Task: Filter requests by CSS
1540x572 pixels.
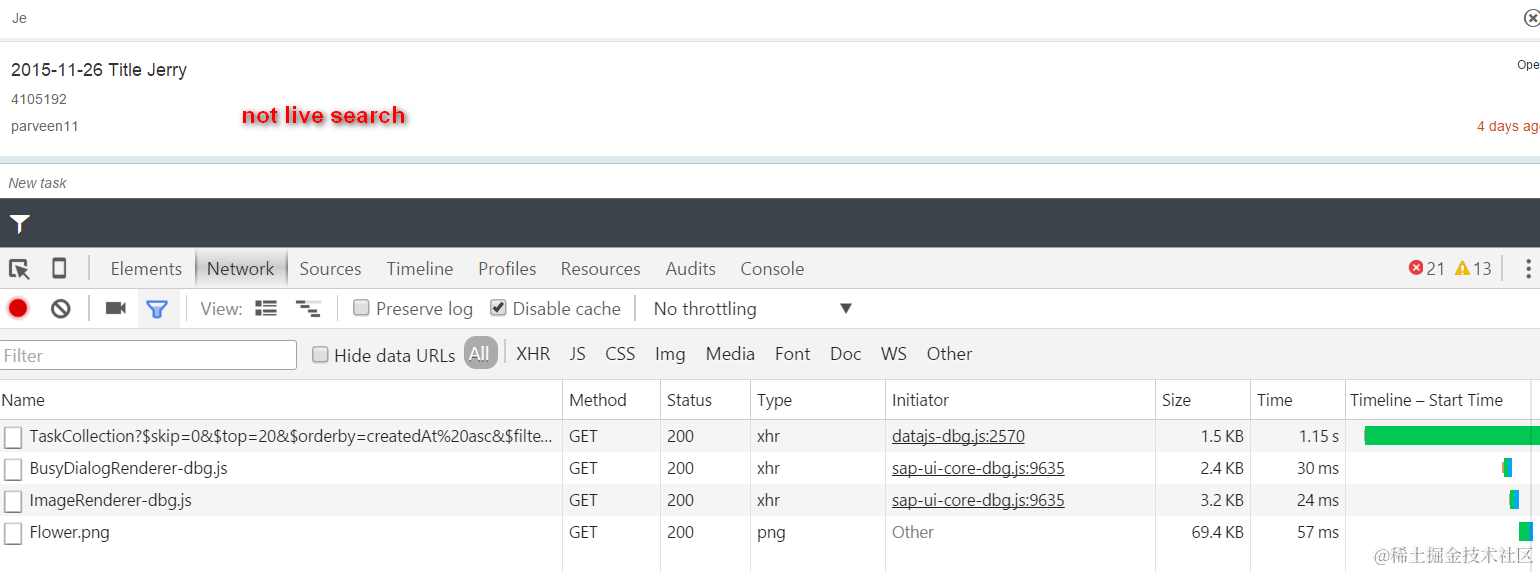Action: (620, 353)
